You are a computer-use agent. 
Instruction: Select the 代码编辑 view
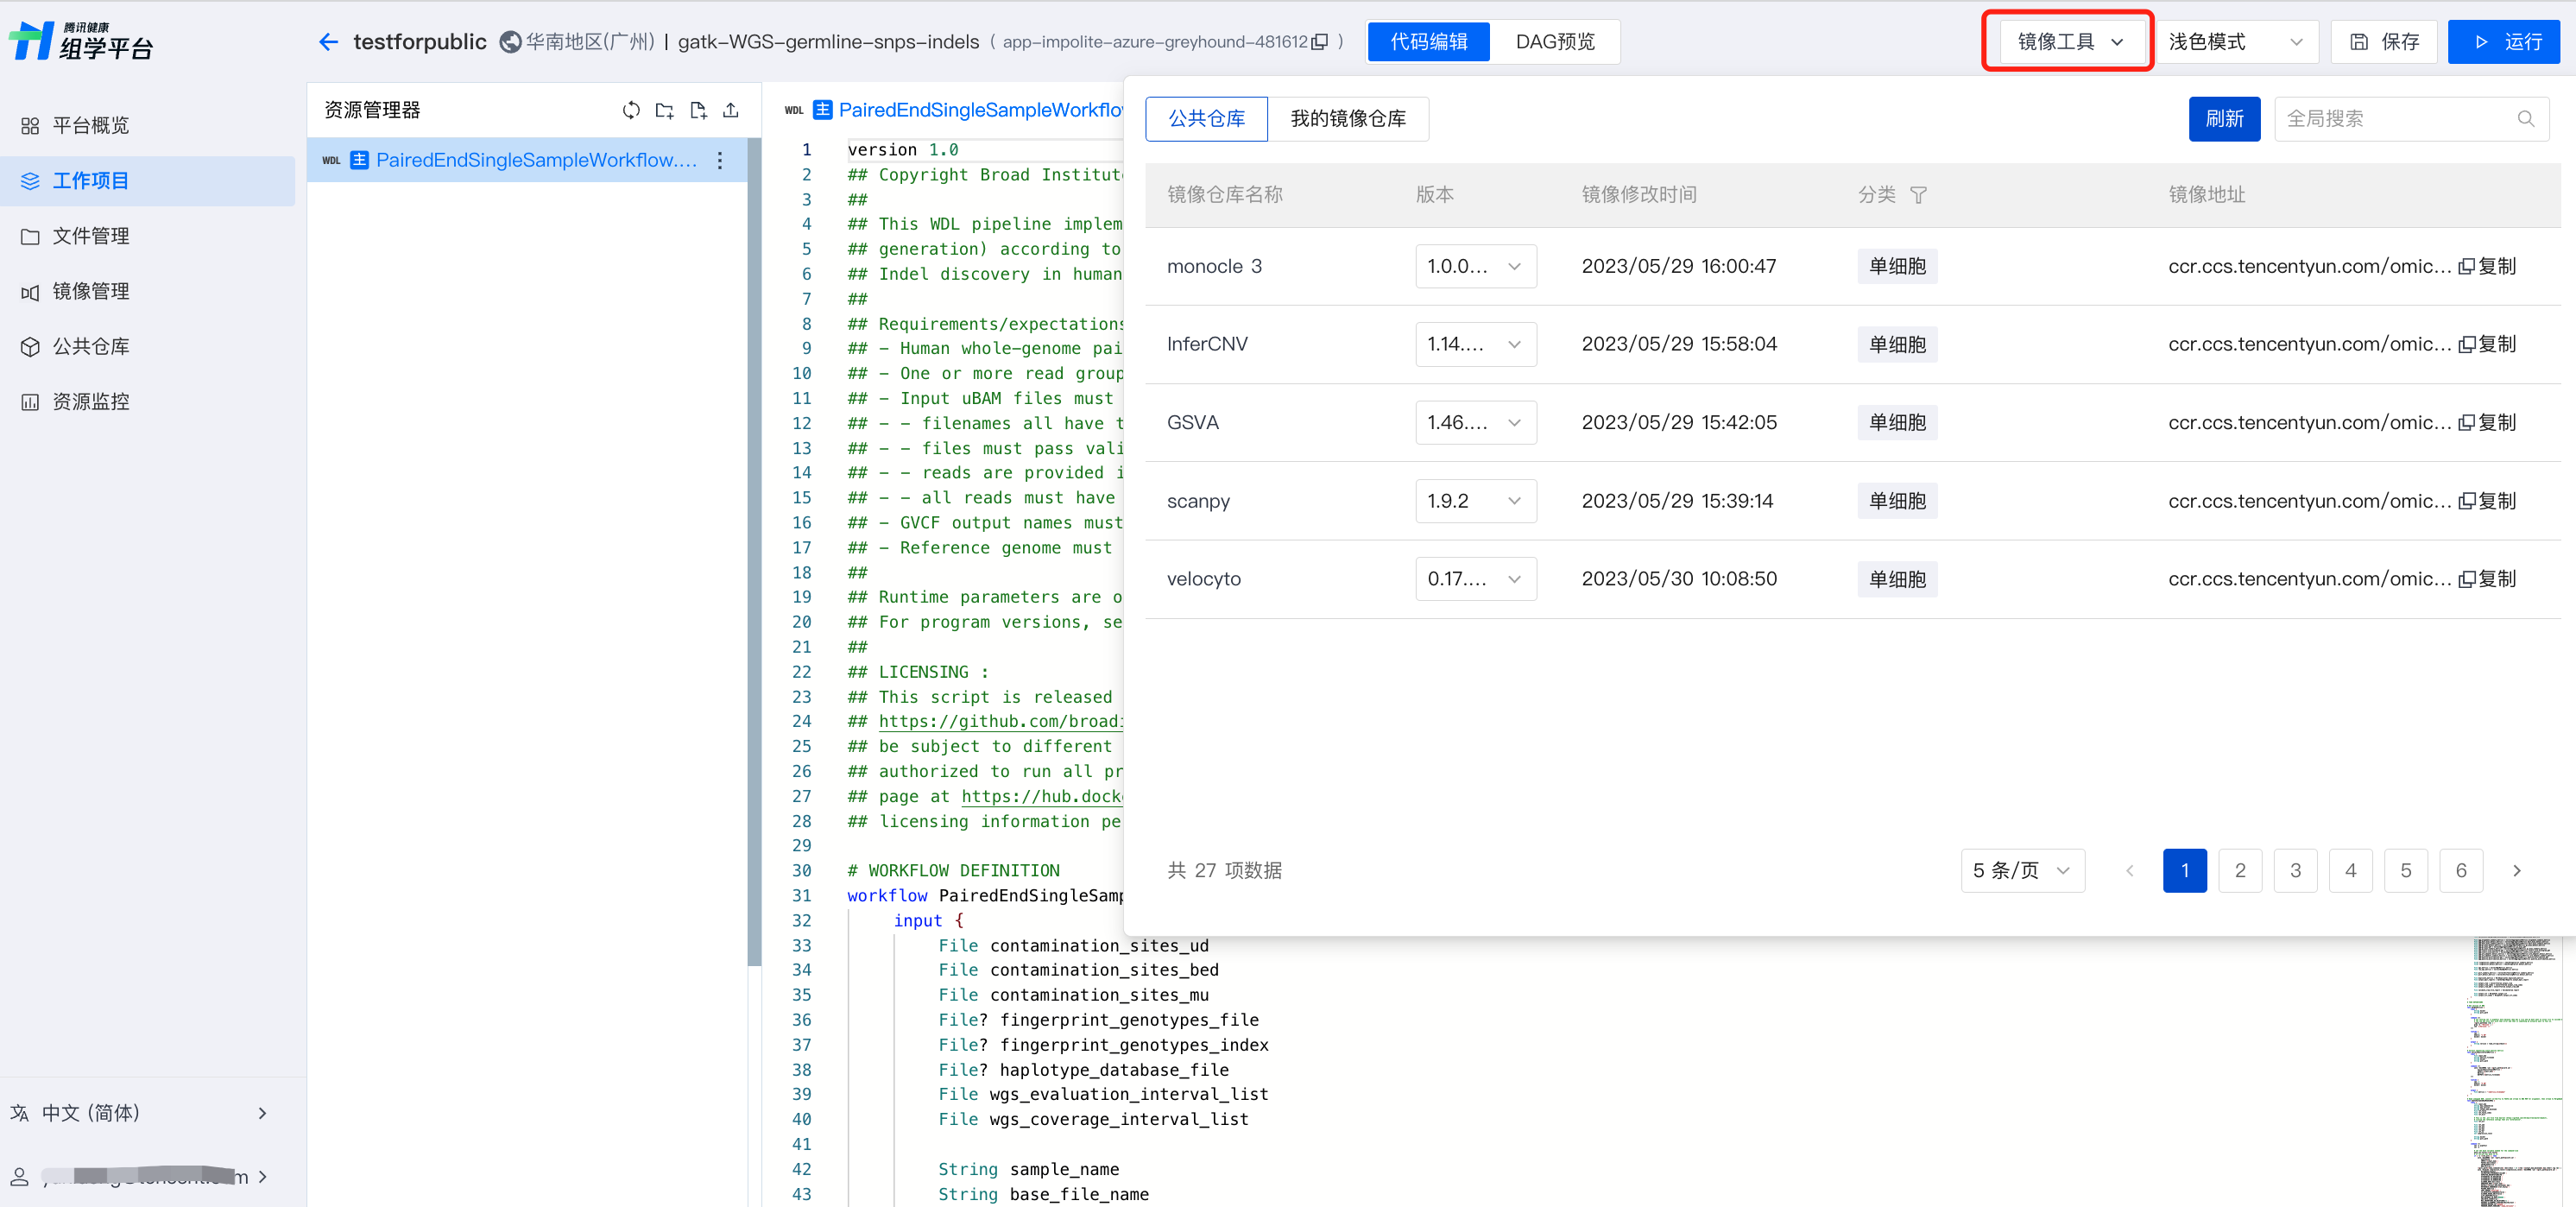1428,42
